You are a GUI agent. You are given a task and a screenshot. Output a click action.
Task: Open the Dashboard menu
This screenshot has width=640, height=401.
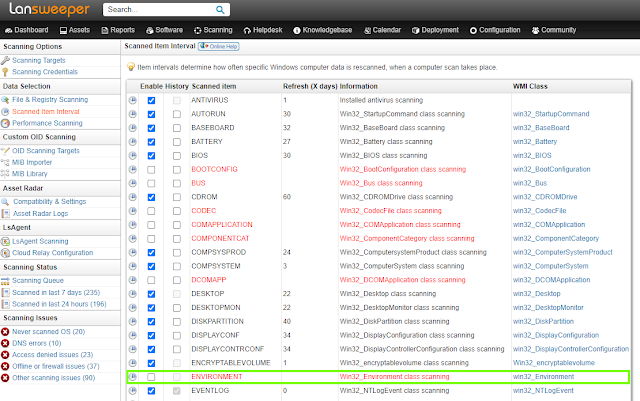tap(27, 30)
